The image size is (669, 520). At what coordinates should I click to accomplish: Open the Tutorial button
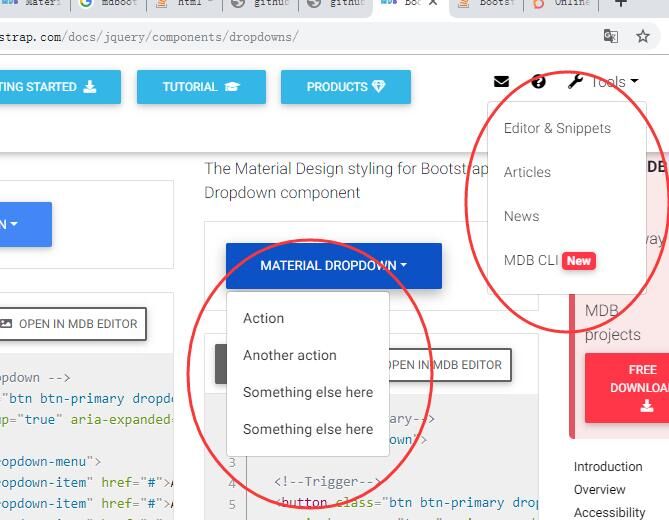click(x=201, y=87)
